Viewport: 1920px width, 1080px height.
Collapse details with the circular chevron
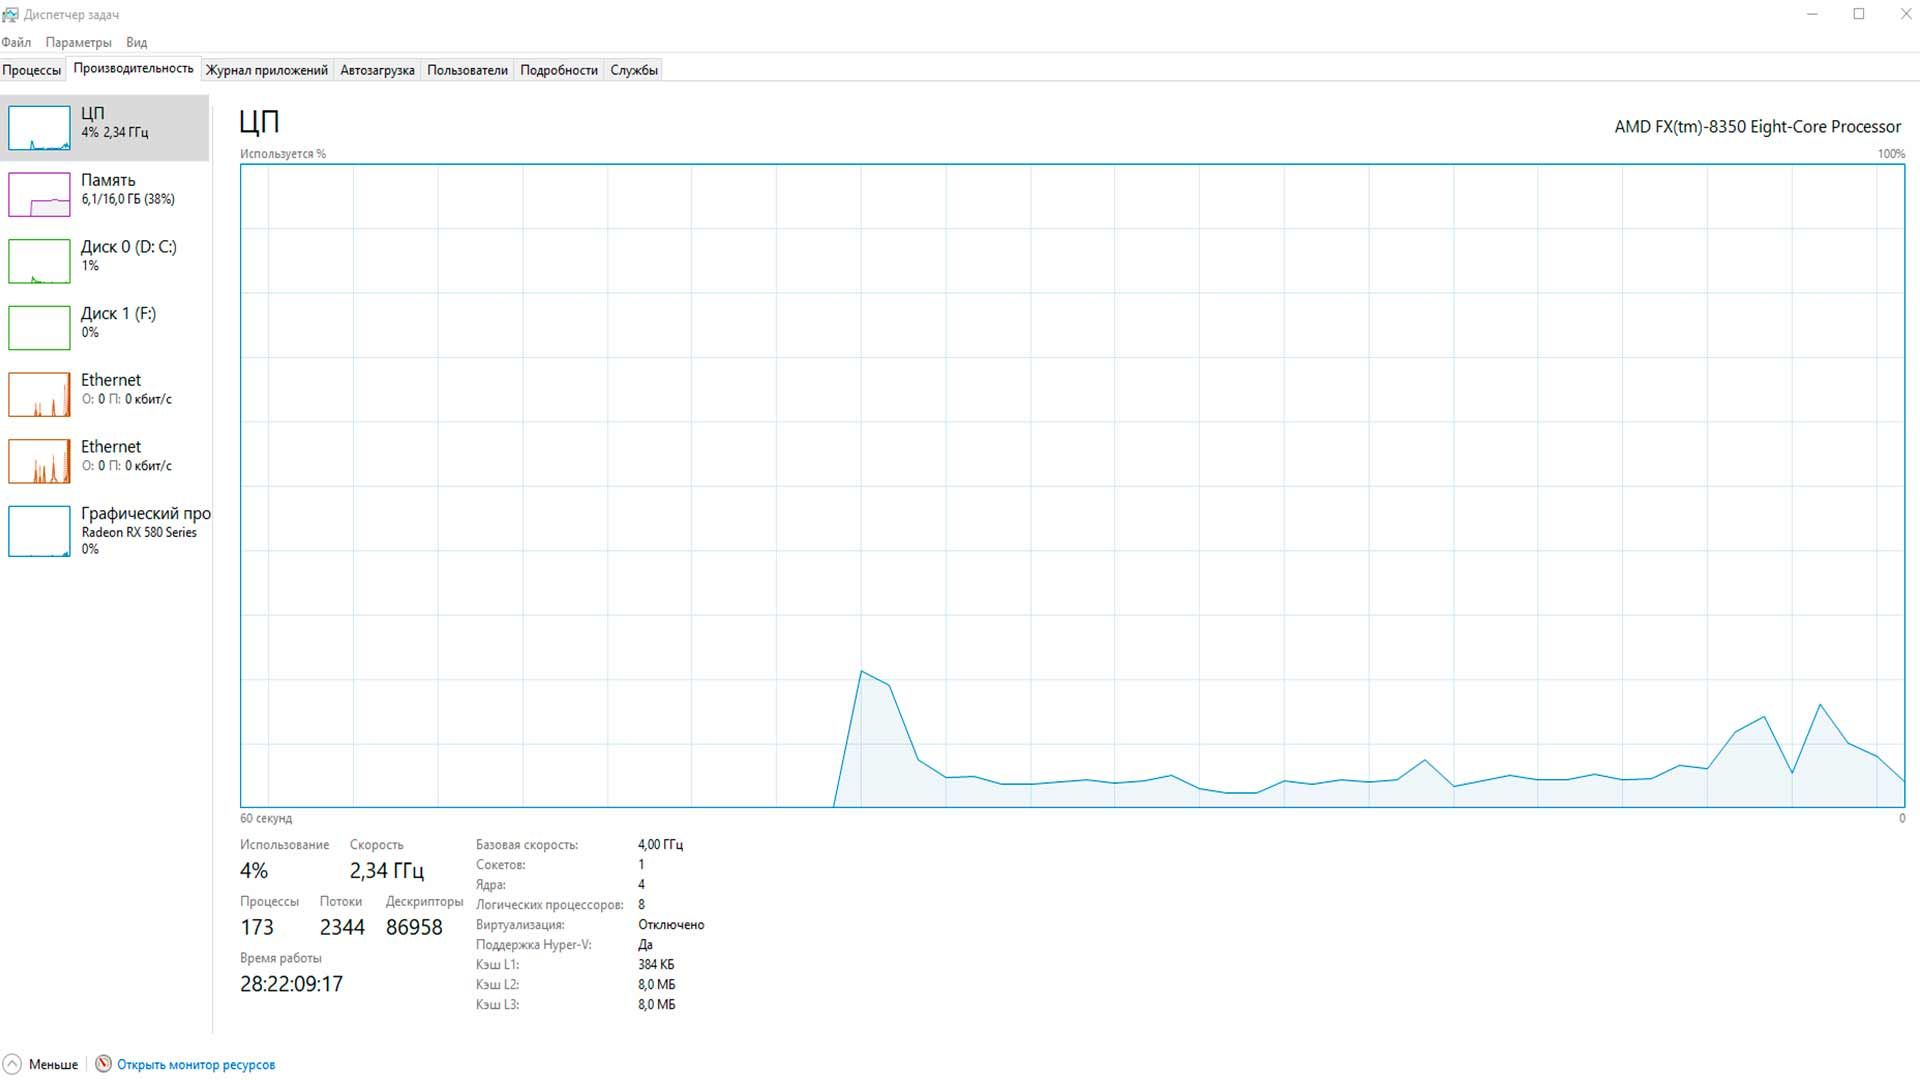[x=14, y=1064]
